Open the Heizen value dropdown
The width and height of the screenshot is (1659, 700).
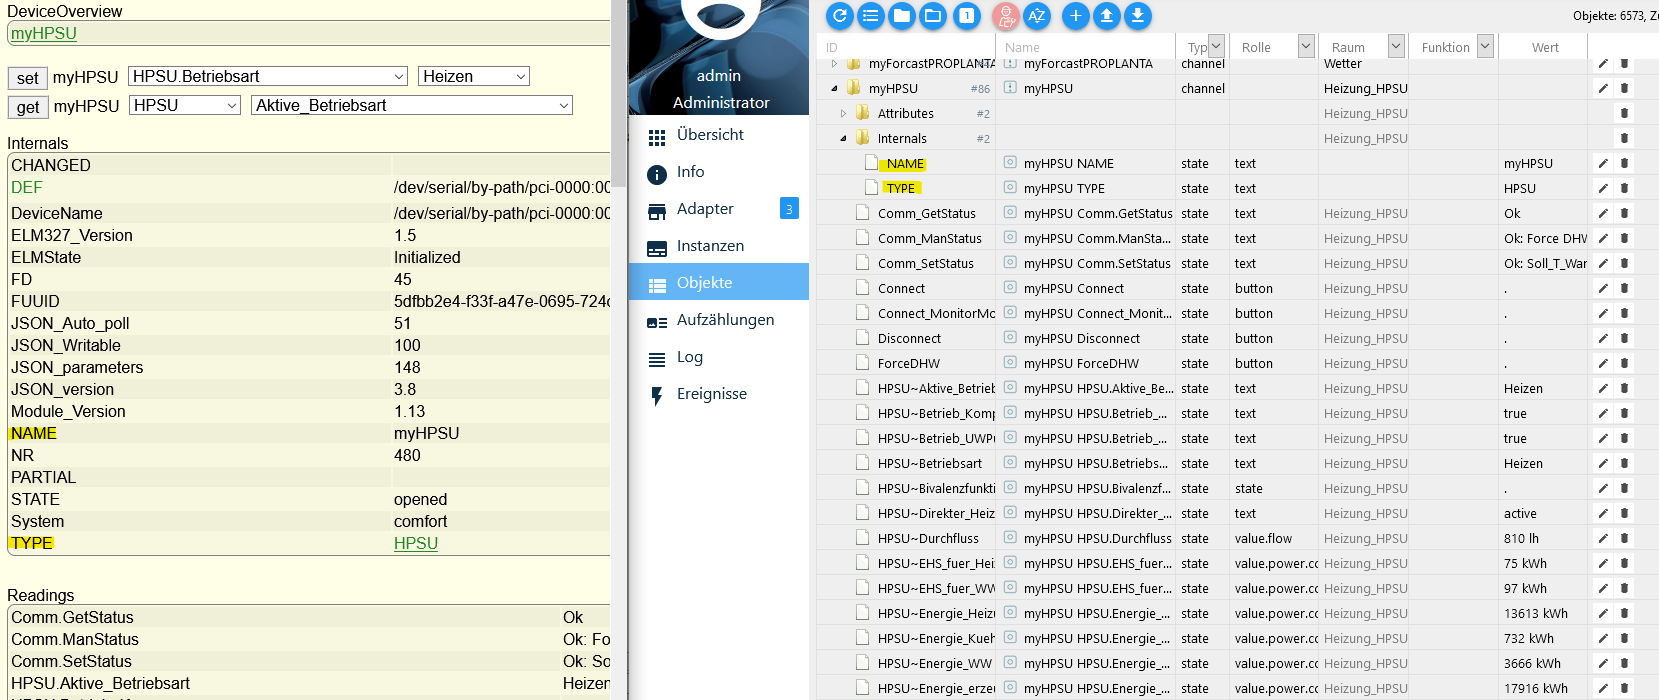coord(474,76)
